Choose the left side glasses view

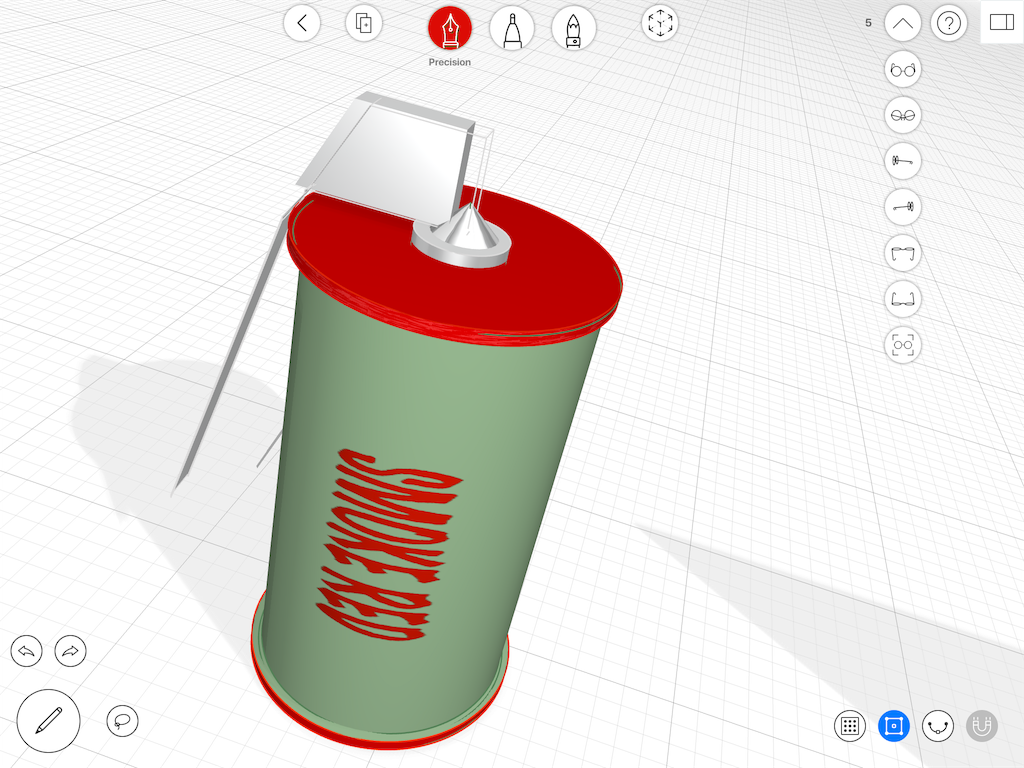coord(903,161)
